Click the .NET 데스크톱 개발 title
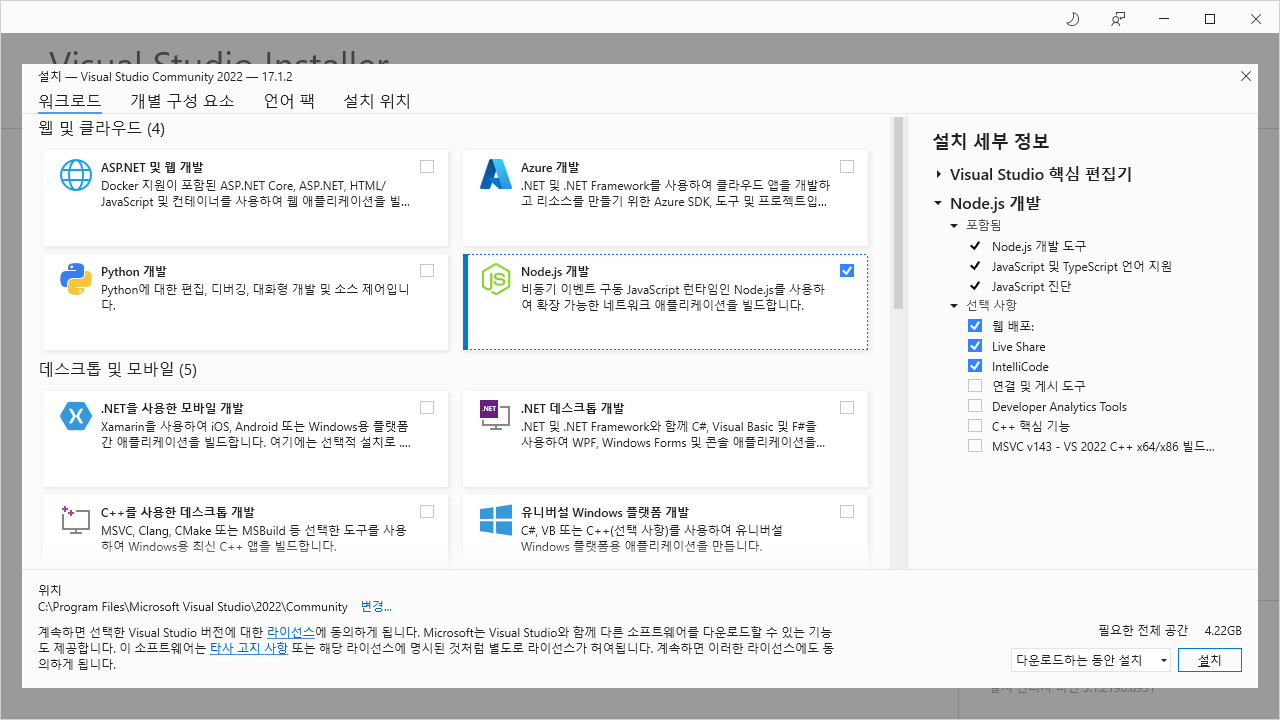1280x720 pixels. point(573,408)
